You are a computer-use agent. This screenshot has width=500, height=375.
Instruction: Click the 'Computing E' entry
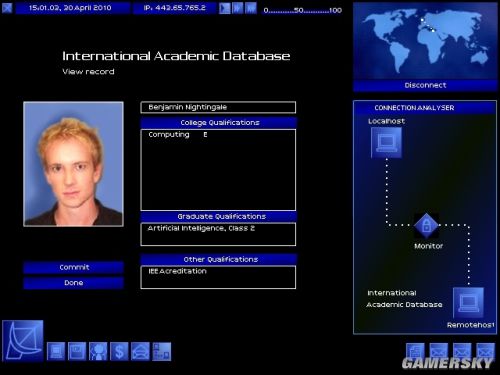178,135
